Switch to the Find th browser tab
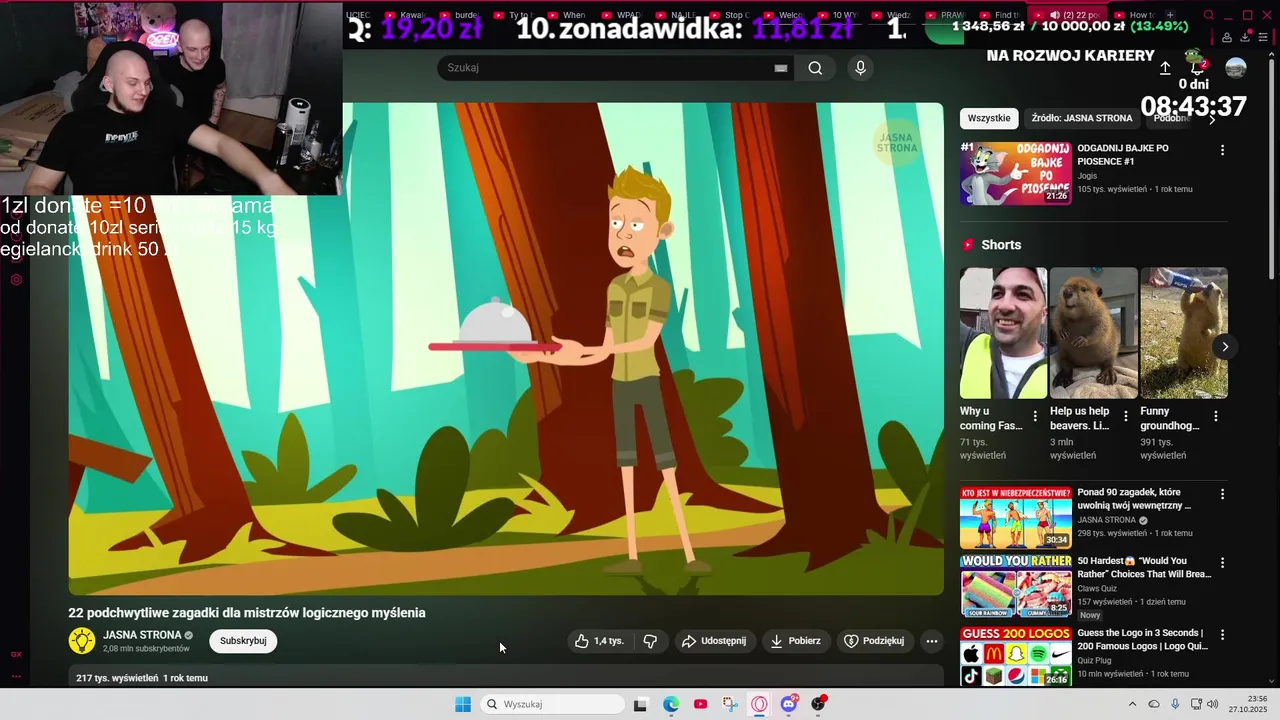 (x=1001, y=15)
